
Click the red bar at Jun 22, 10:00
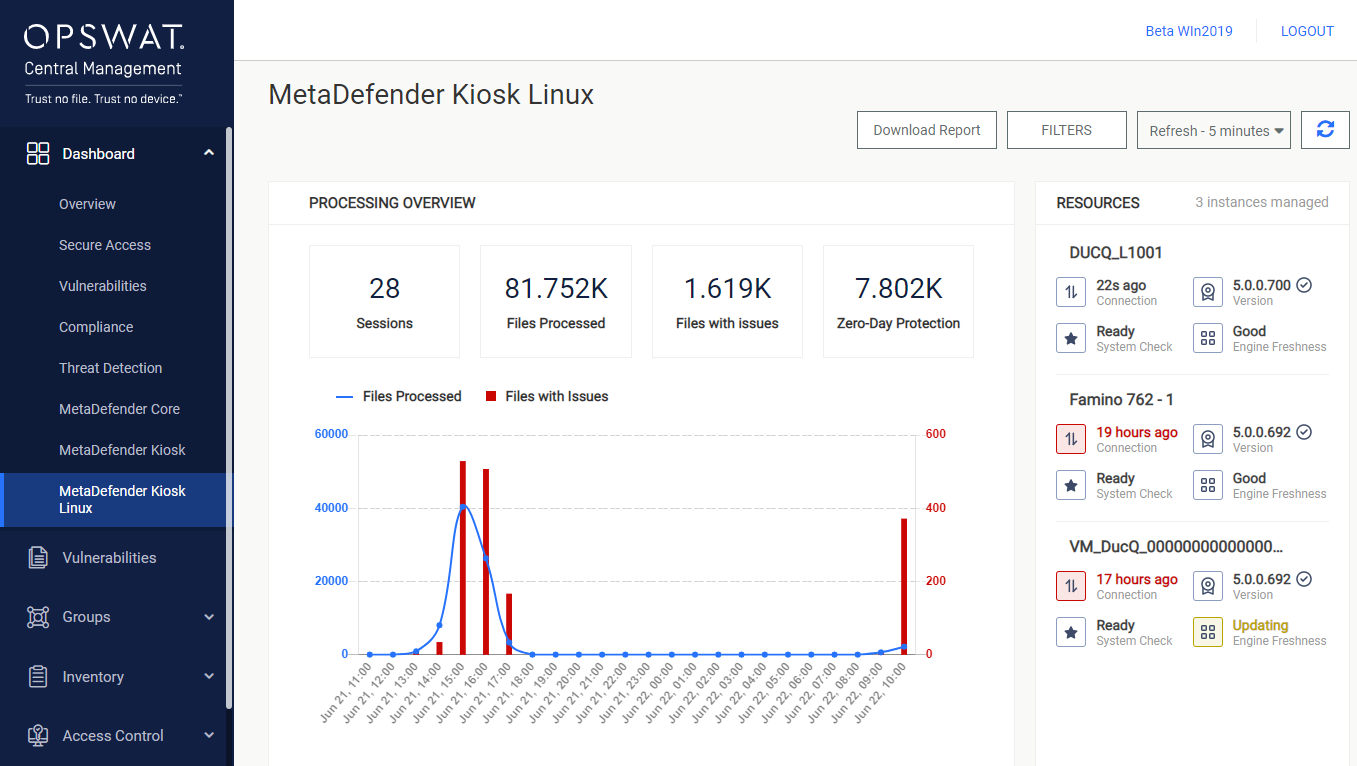point(904,586)
